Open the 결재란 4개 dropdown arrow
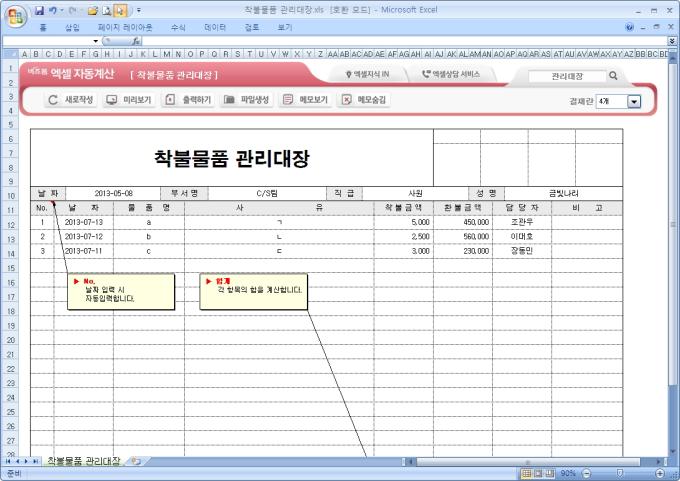 click(x=634, y=102)
